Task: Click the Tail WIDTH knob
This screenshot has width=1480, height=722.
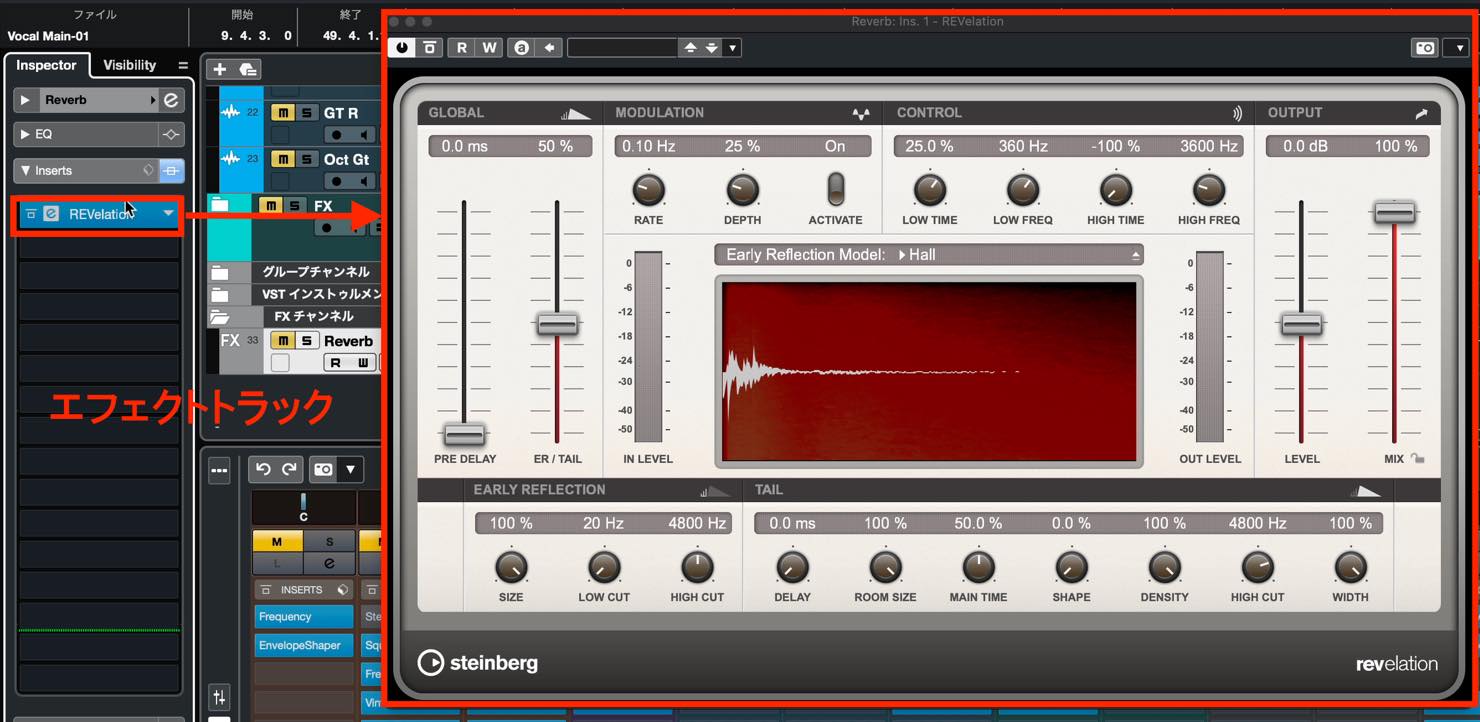Action: pos(1350,567)
